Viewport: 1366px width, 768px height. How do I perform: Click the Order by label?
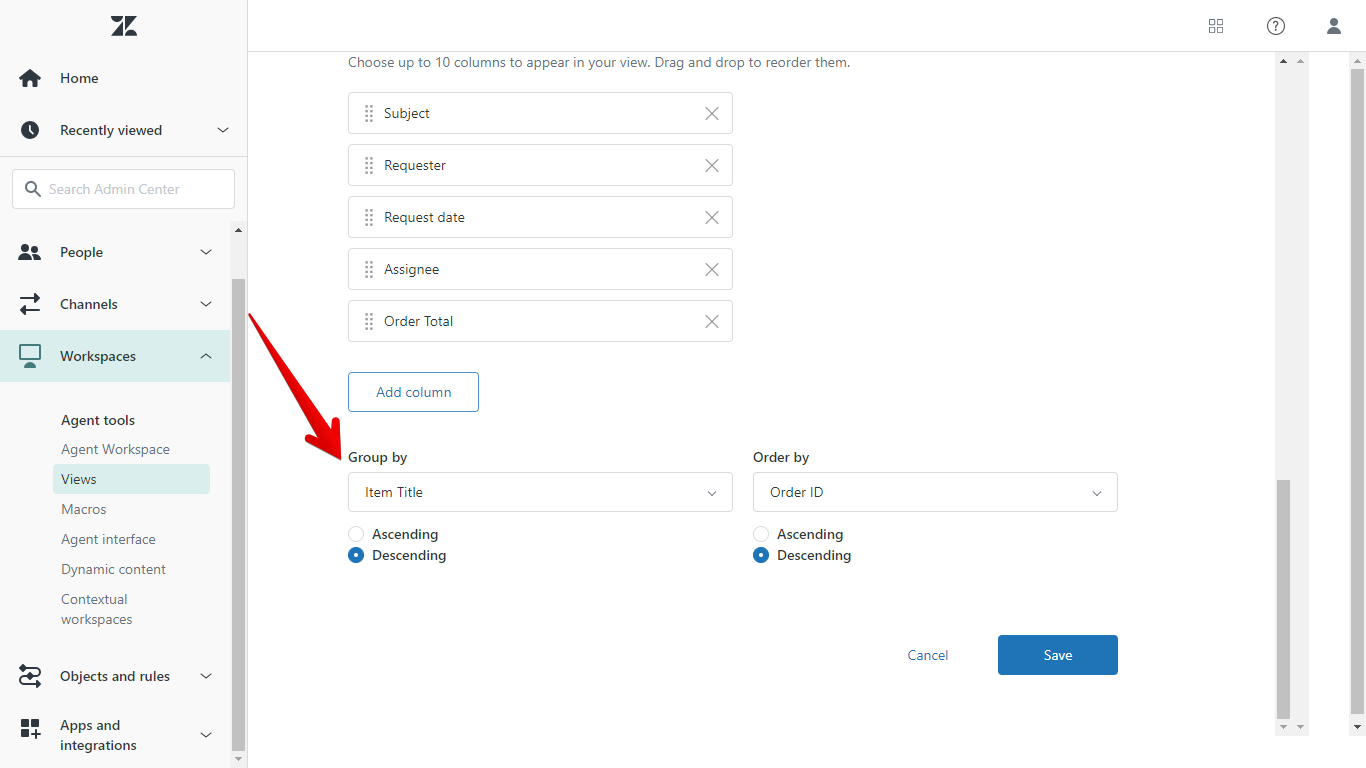tap(781, 457)
